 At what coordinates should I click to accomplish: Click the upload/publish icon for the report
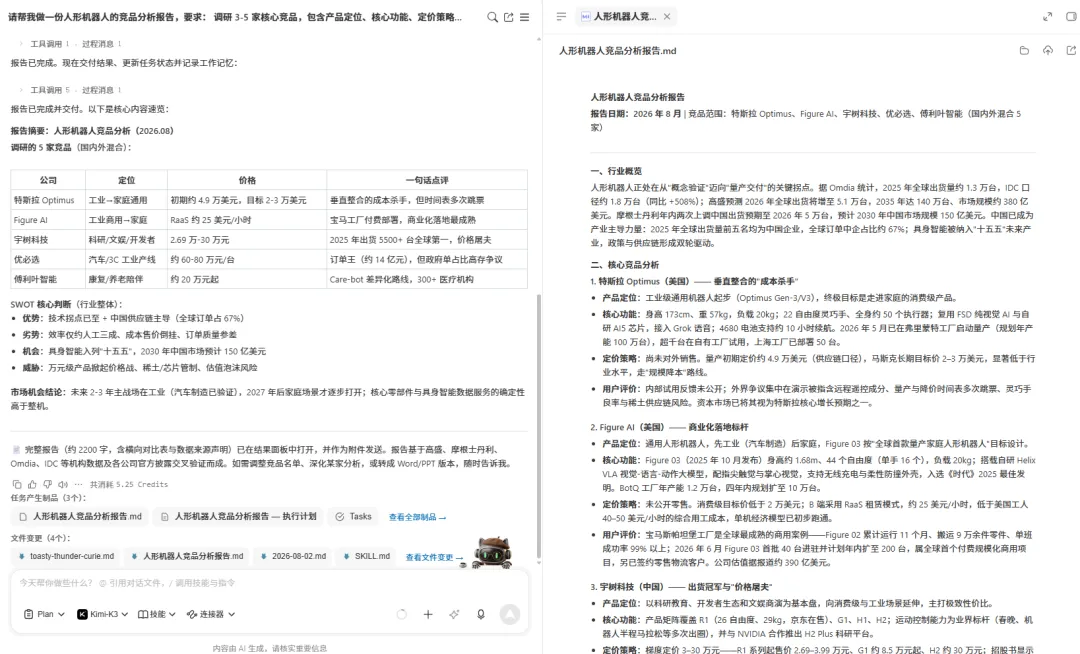(x=1048, y=50)
